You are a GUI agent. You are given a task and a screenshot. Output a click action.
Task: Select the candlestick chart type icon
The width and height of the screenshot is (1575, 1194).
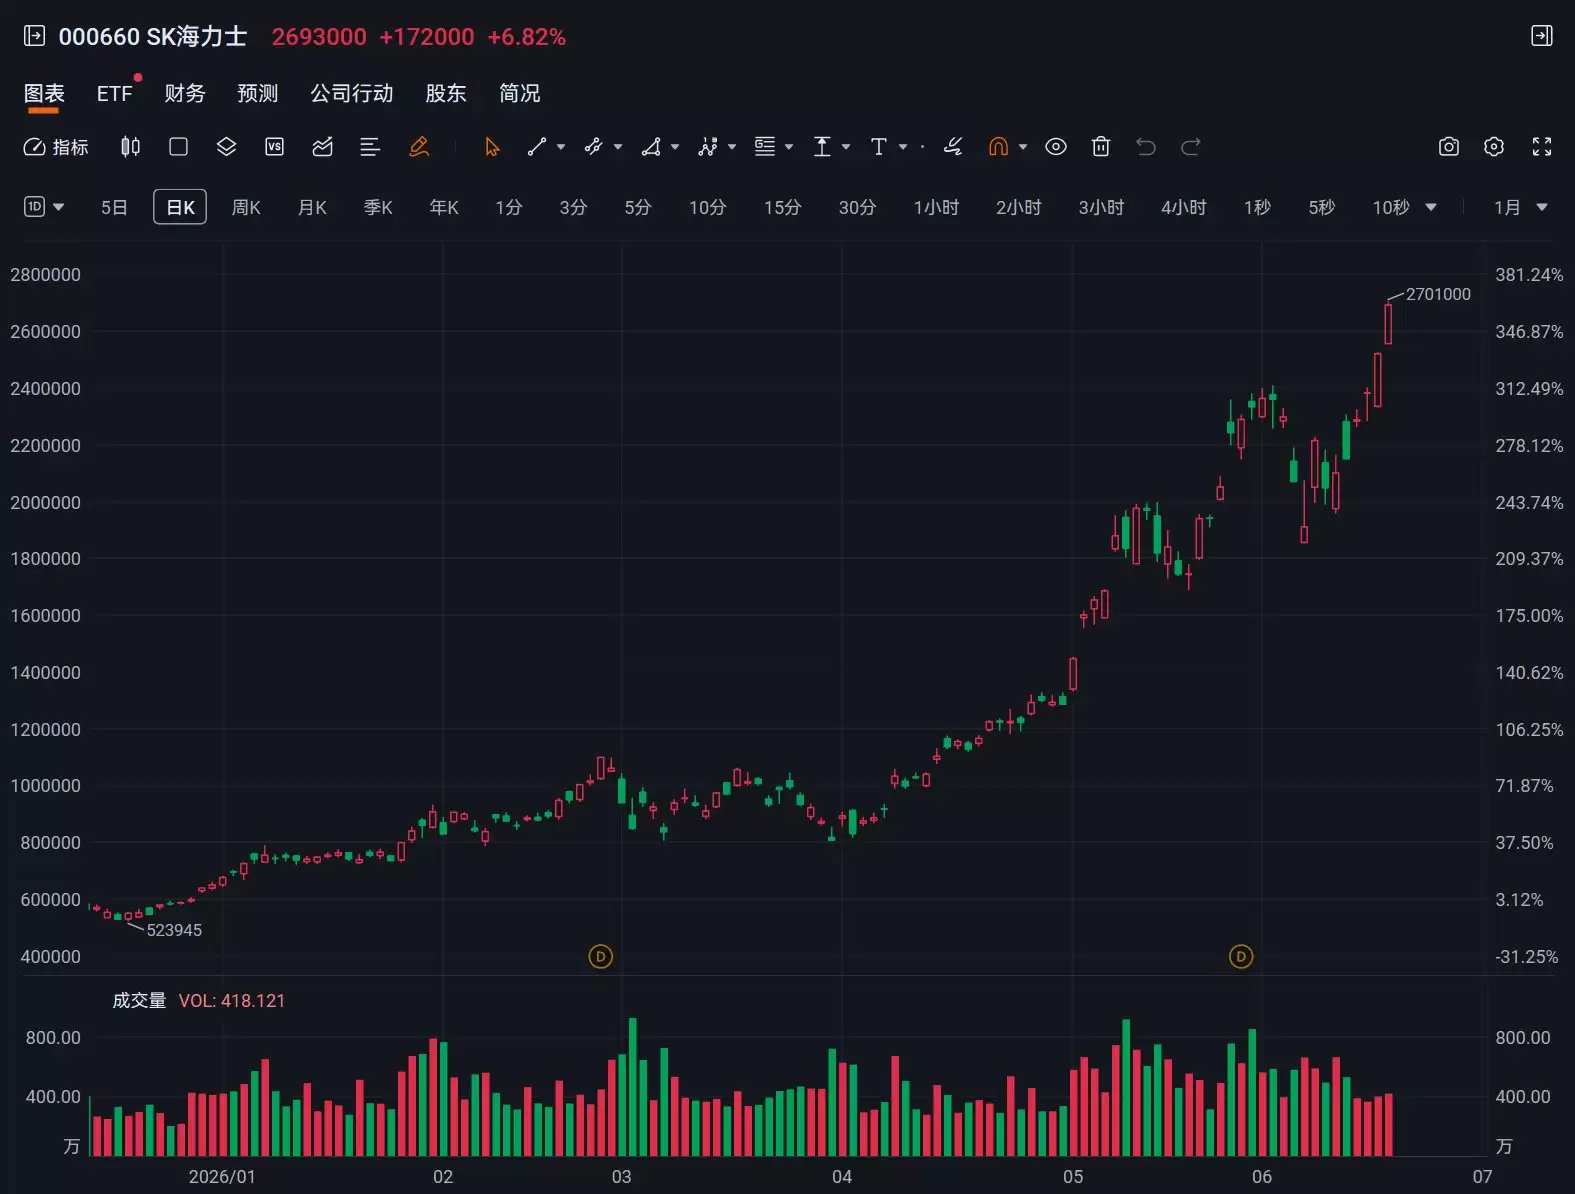[130, 147]
